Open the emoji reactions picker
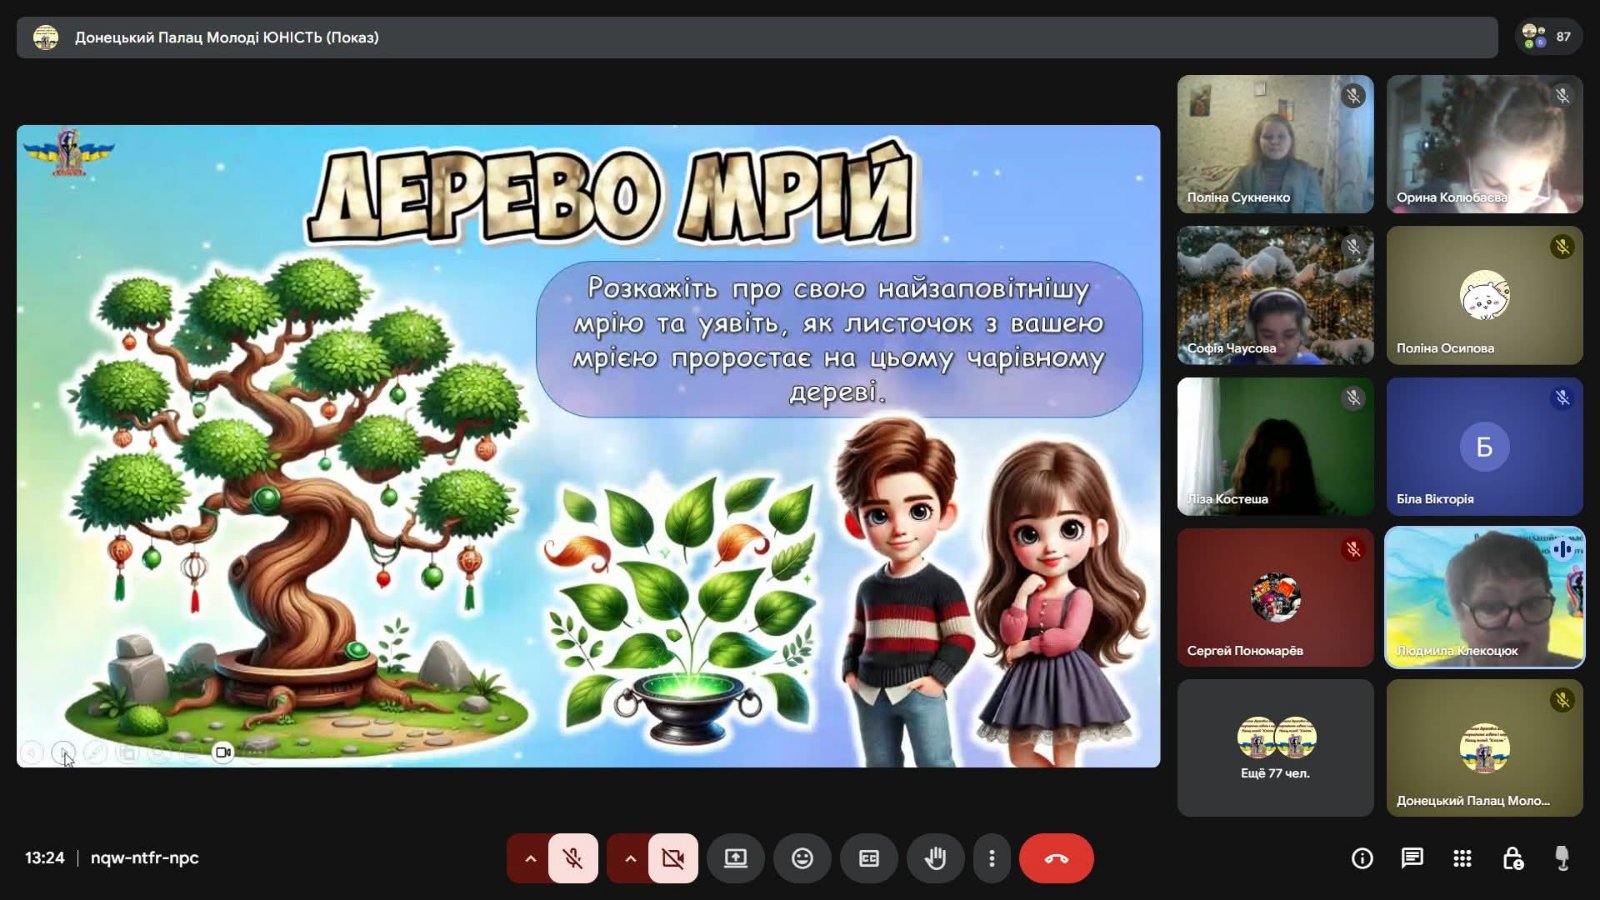This screenshot has height=900, width=1600. coord(802,858)
